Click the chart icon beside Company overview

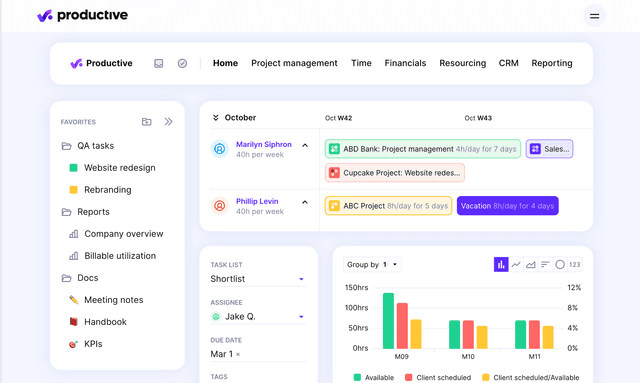[73, 234]
